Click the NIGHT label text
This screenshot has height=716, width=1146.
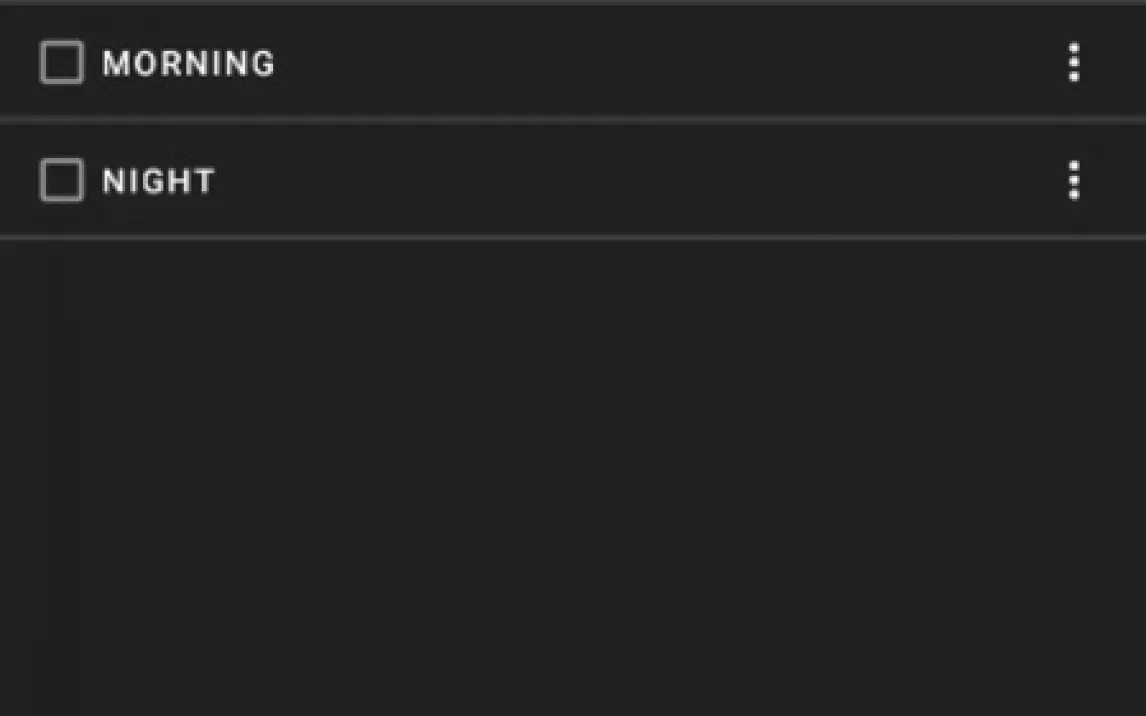[158, 182]
